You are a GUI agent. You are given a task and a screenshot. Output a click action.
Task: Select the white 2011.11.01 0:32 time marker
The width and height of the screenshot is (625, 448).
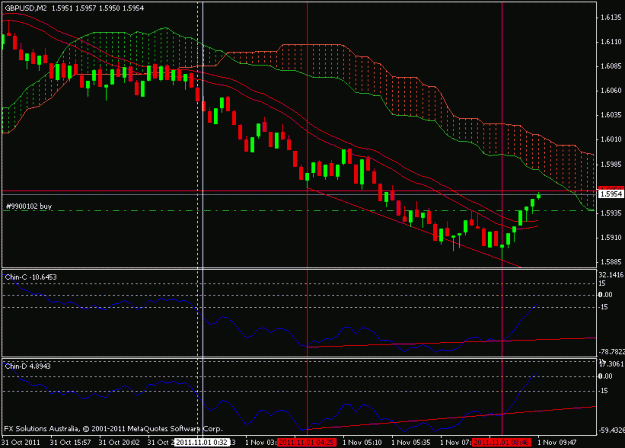[202, 442]
